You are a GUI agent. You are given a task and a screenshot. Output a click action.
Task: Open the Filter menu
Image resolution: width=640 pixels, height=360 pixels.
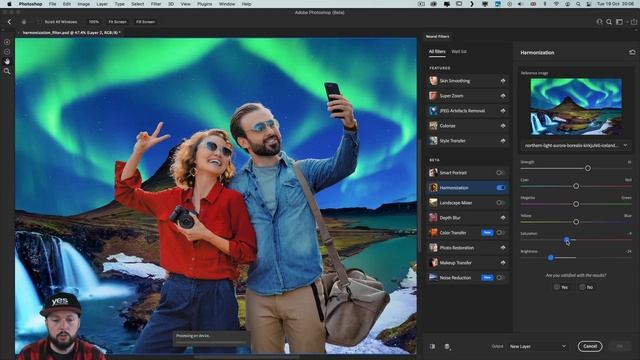click(156, 4)
